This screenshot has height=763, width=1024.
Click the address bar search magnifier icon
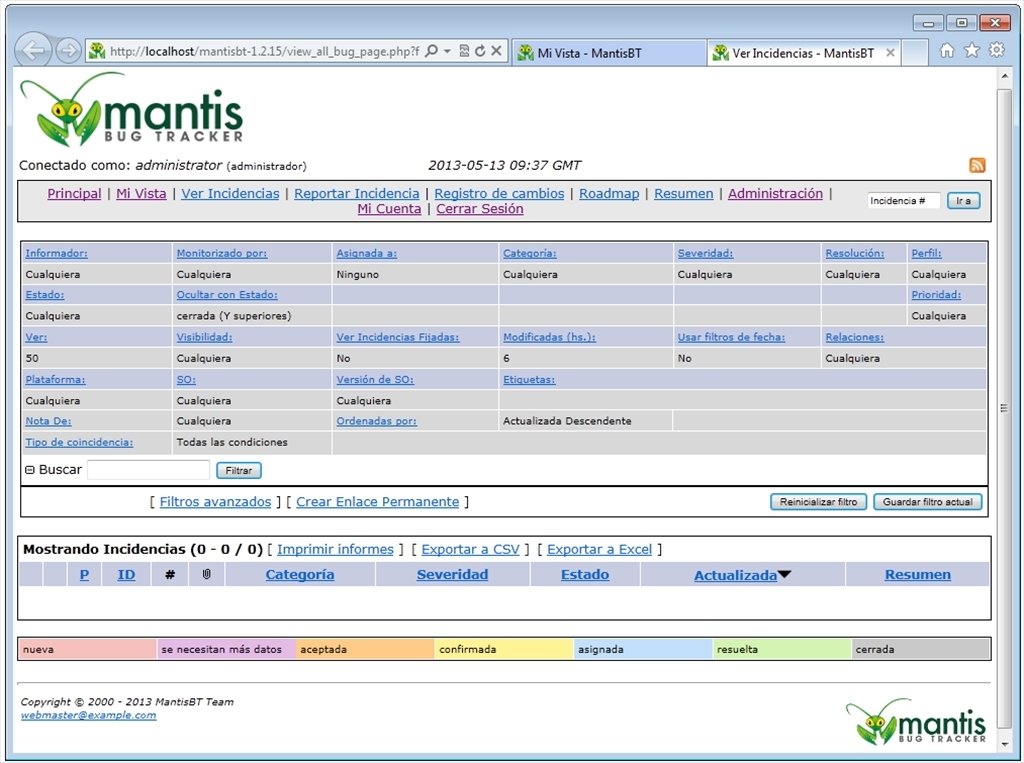(431, 51)
